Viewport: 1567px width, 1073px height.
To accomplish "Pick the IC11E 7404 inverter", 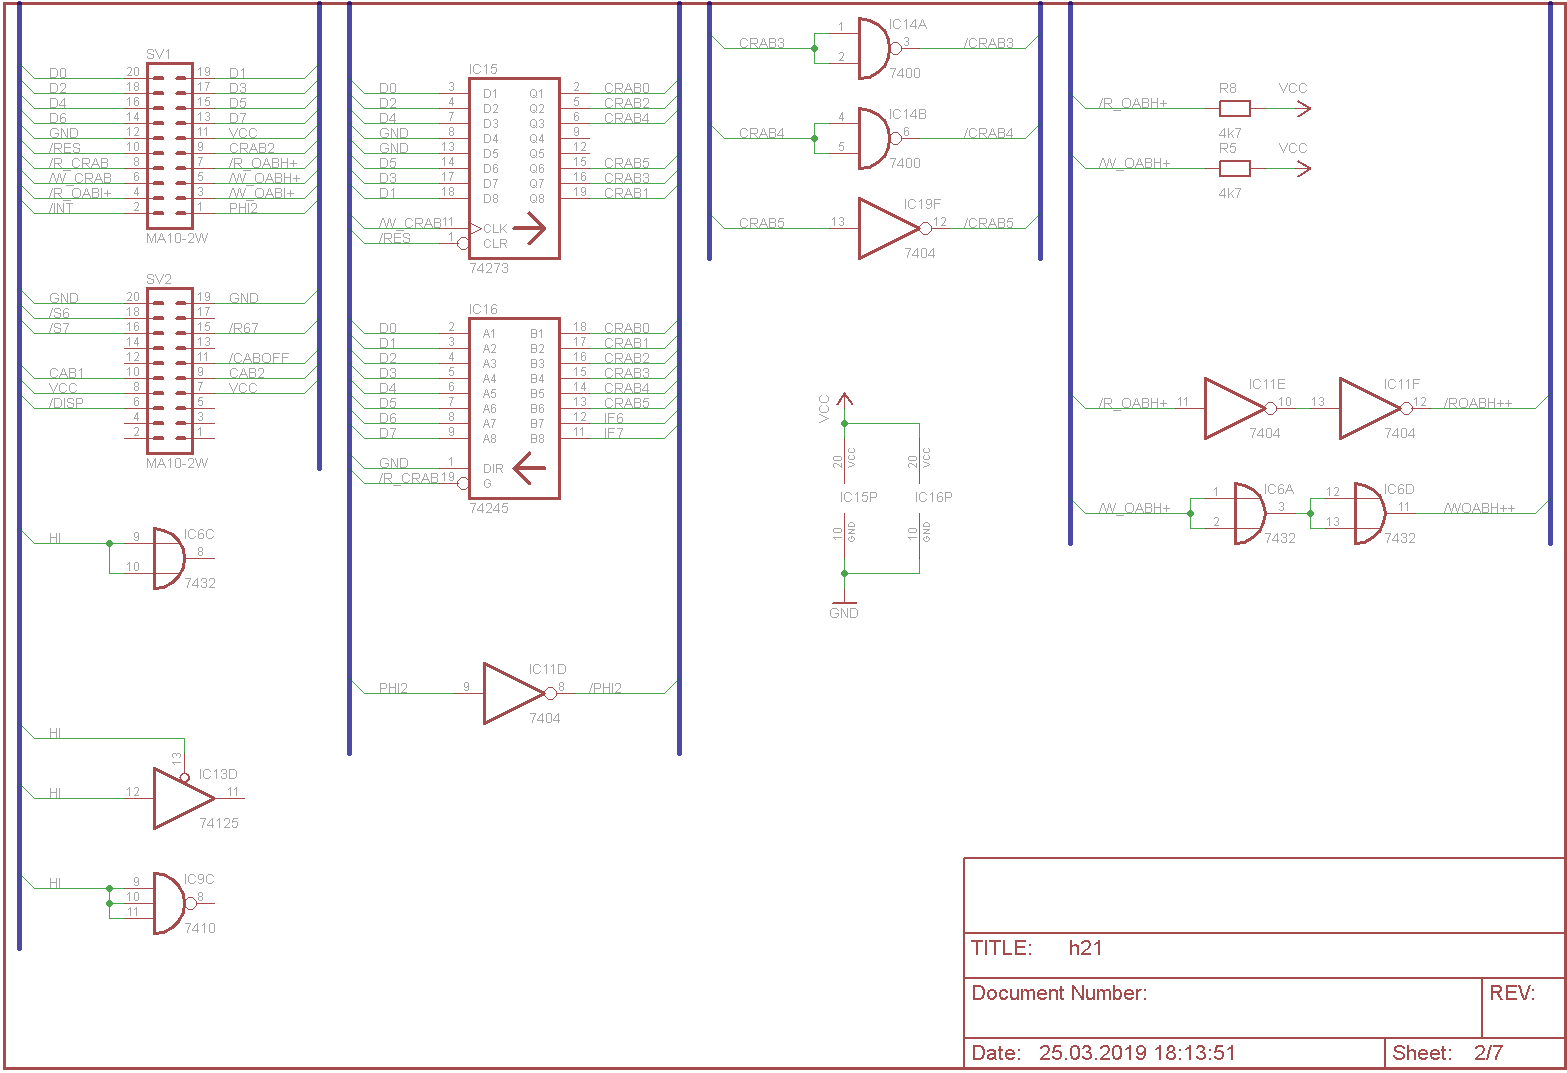I will [1233, 409].
